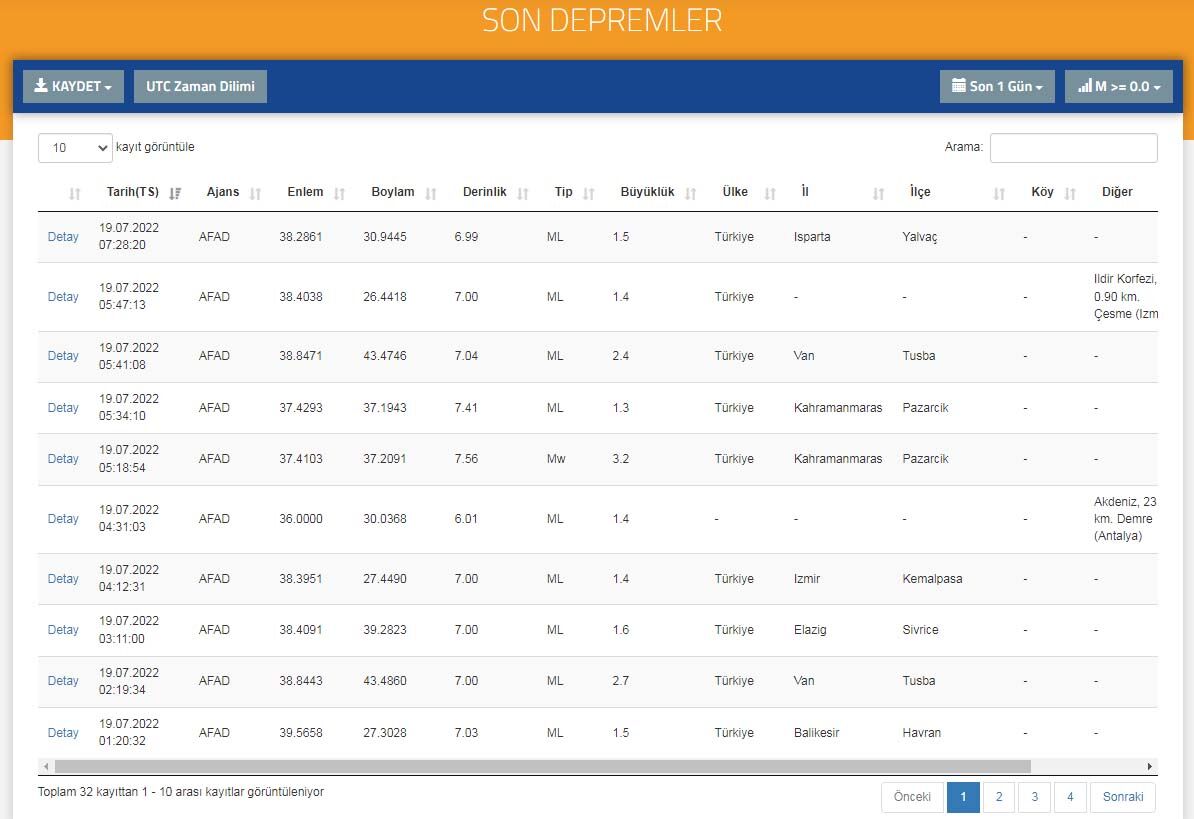Sort by the Tip column arrow icon

[589, 193]
